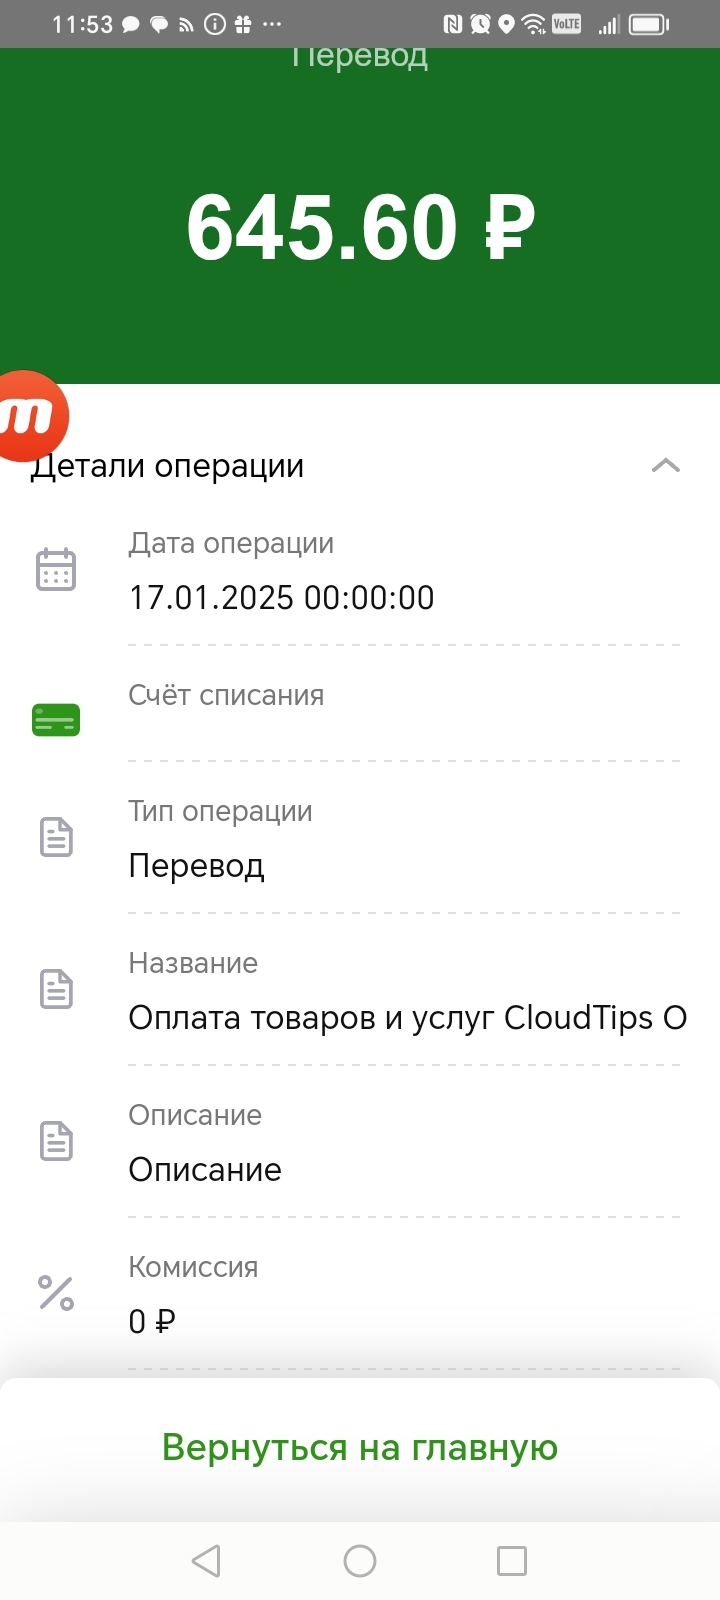Tap the document icon beside Название

point(56,989)
